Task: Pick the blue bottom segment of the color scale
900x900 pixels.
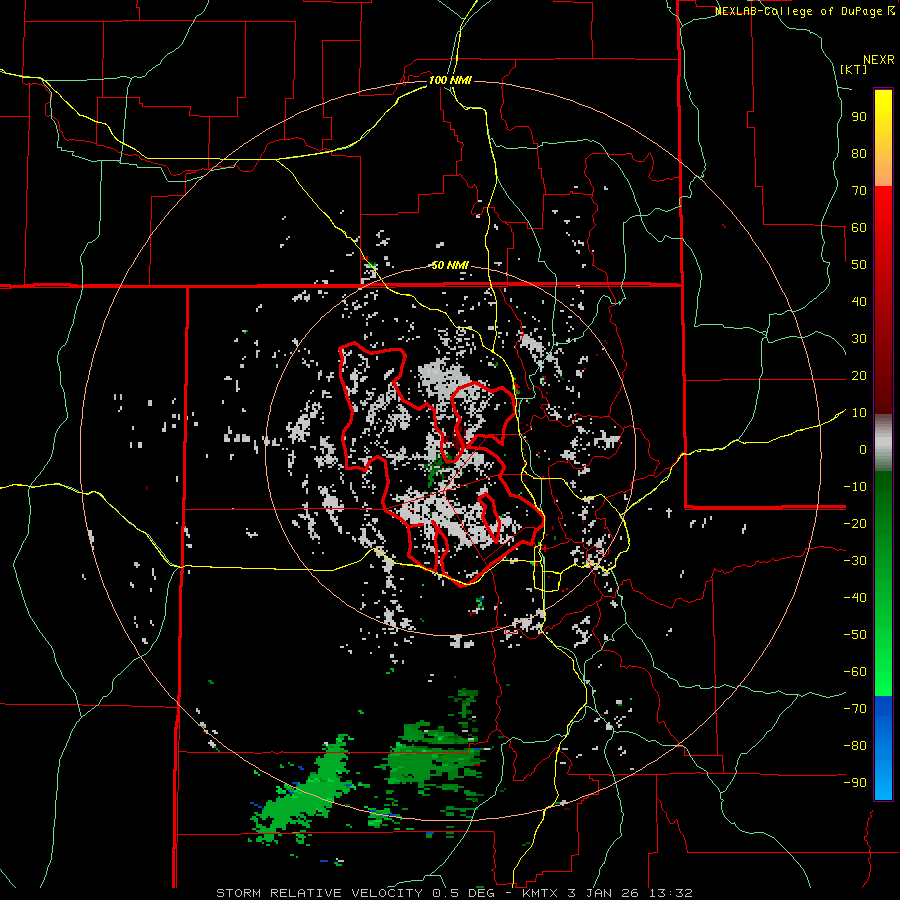Action: click(x=883, y=748)
